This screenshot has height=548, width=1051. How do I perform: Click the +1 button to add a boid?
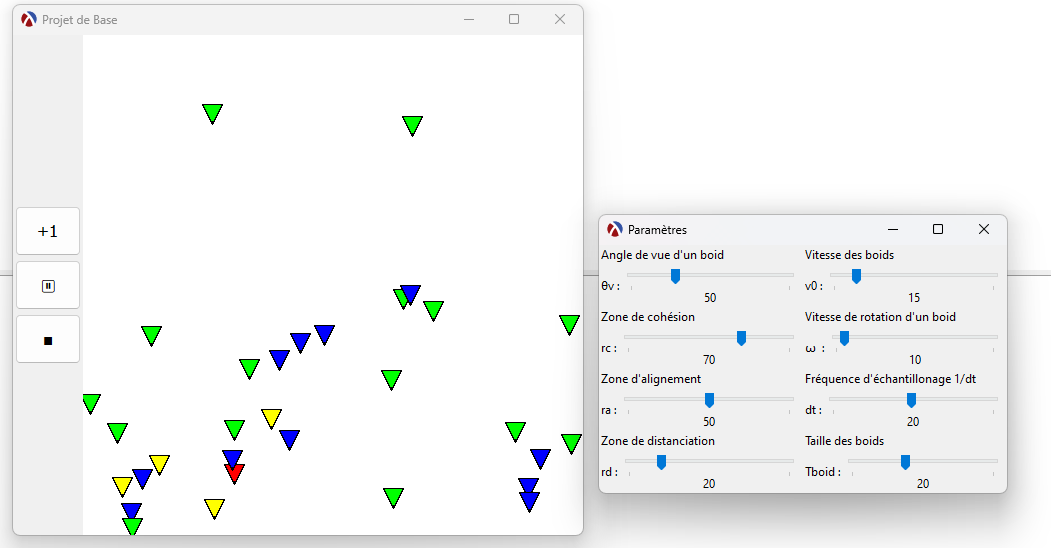pyautogui.click(x=48, y=232)
